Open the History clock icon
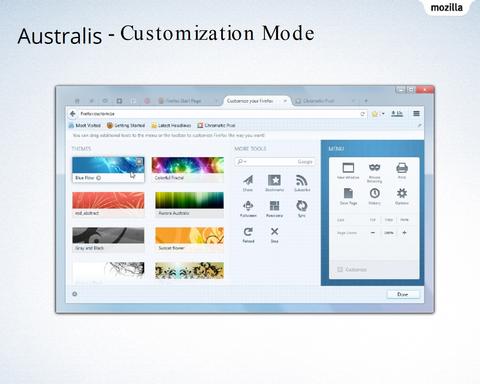 click(x=375, y=193)
